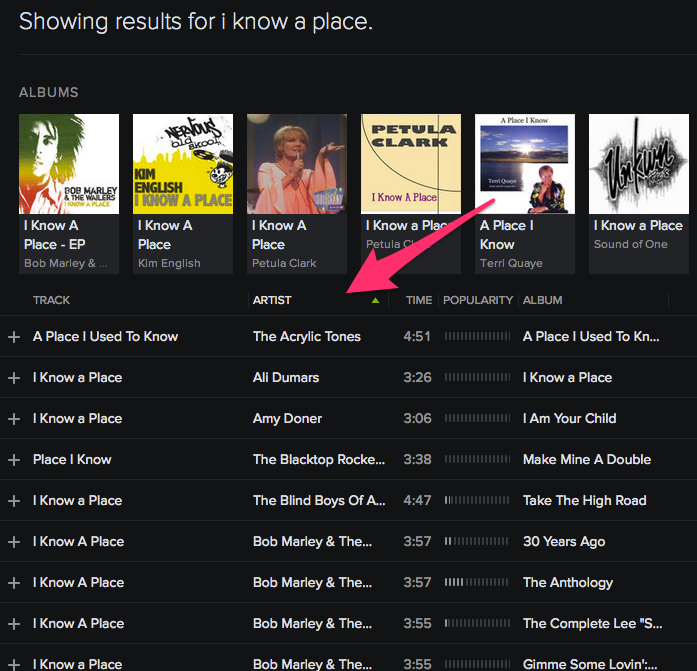Image resolution: width=697 pixels, height=671 pixels.
Task: Open I Know A Place - EP title
Action: coord(55,235)
